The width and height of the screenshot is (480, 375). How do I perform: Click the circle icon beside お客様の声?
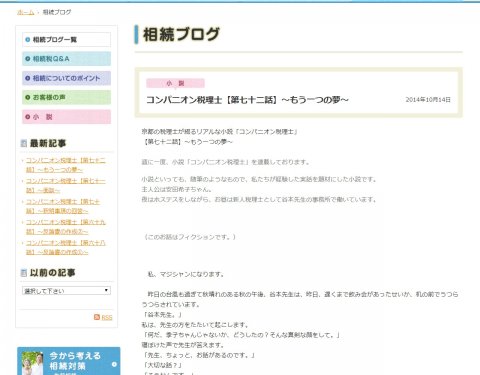coord(28,97)
